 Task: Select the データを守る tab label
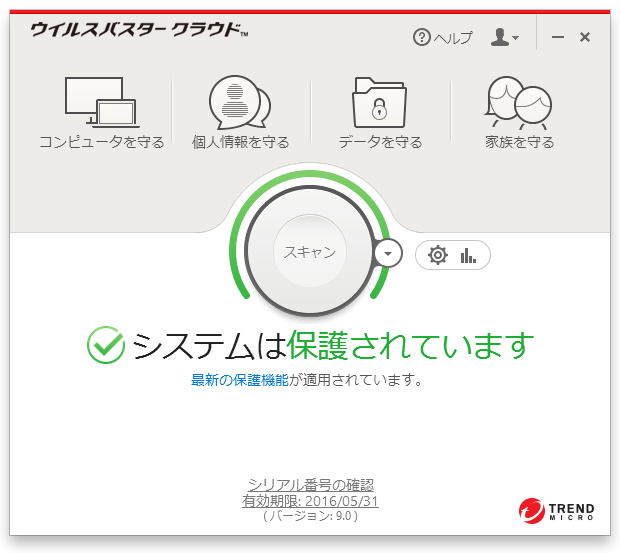[x=380, y=142]
